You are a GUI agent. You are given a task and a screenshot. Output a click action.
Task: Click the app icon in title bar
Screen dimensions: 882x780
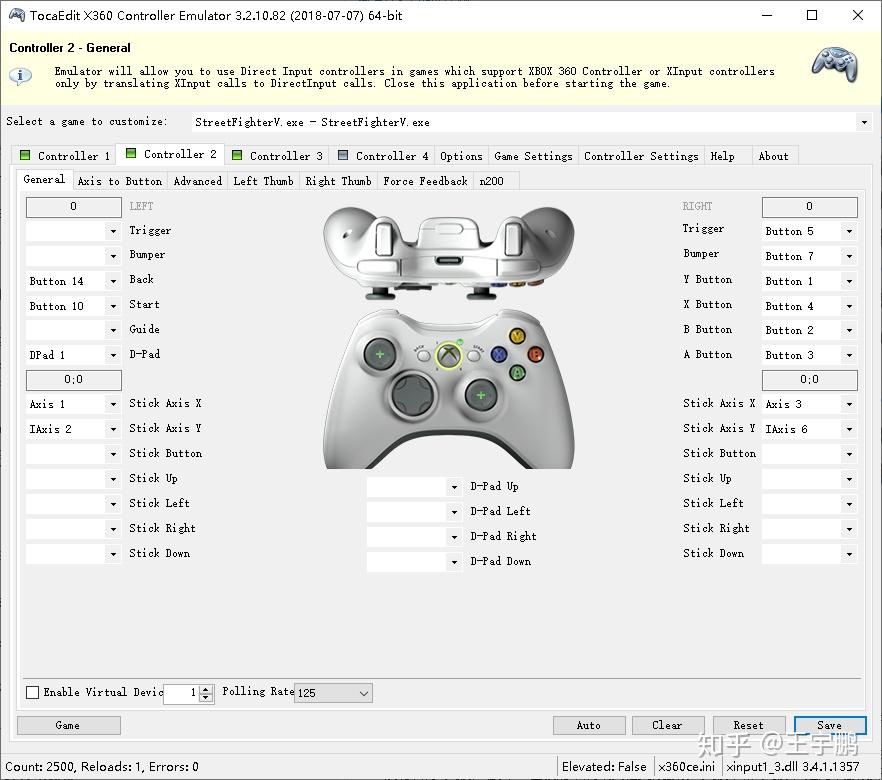[x=16, y=15]
